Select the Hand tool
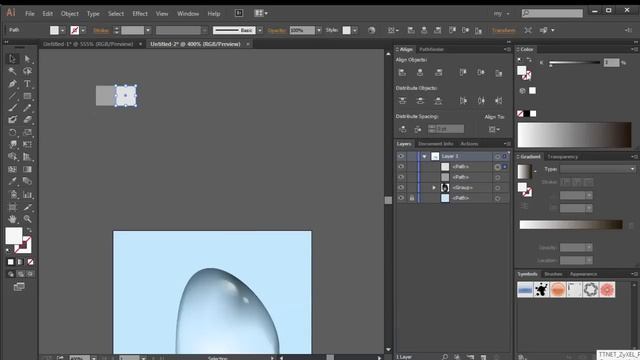Image resolution: width=640 pixels, height=360 pixels. coord(12,219)
